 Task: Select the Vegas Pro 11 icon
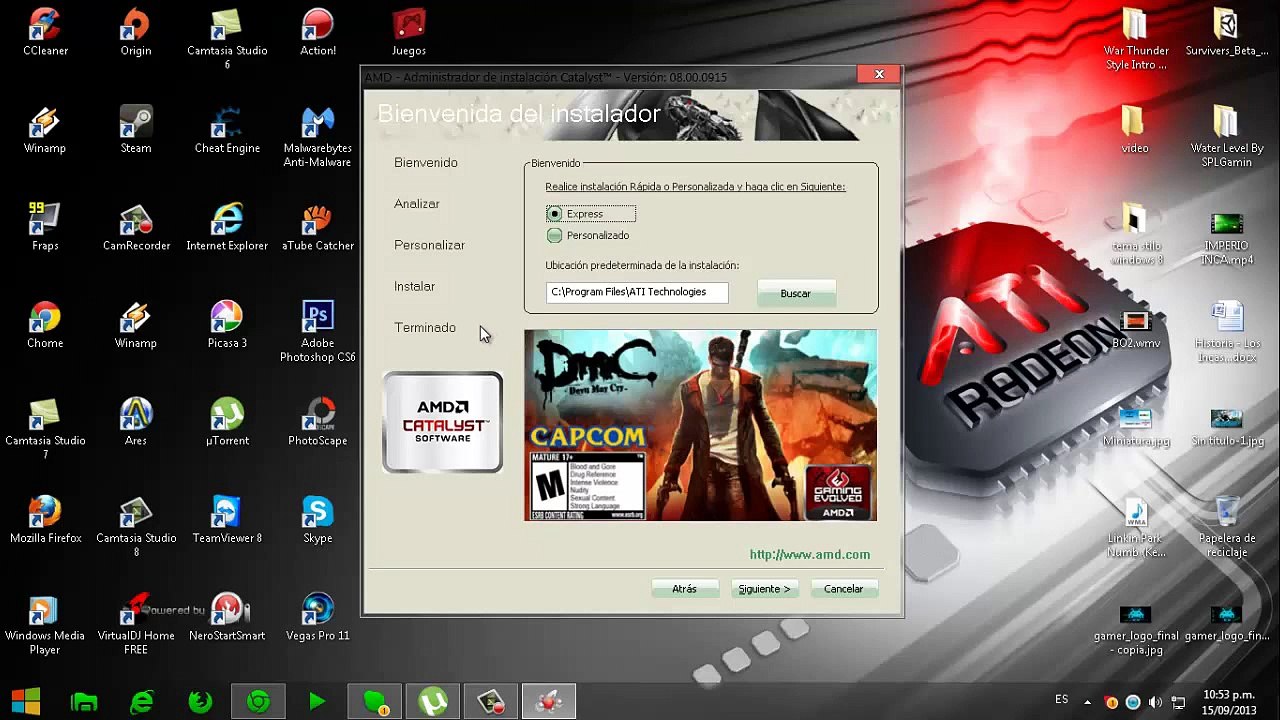tap(318, 617)
